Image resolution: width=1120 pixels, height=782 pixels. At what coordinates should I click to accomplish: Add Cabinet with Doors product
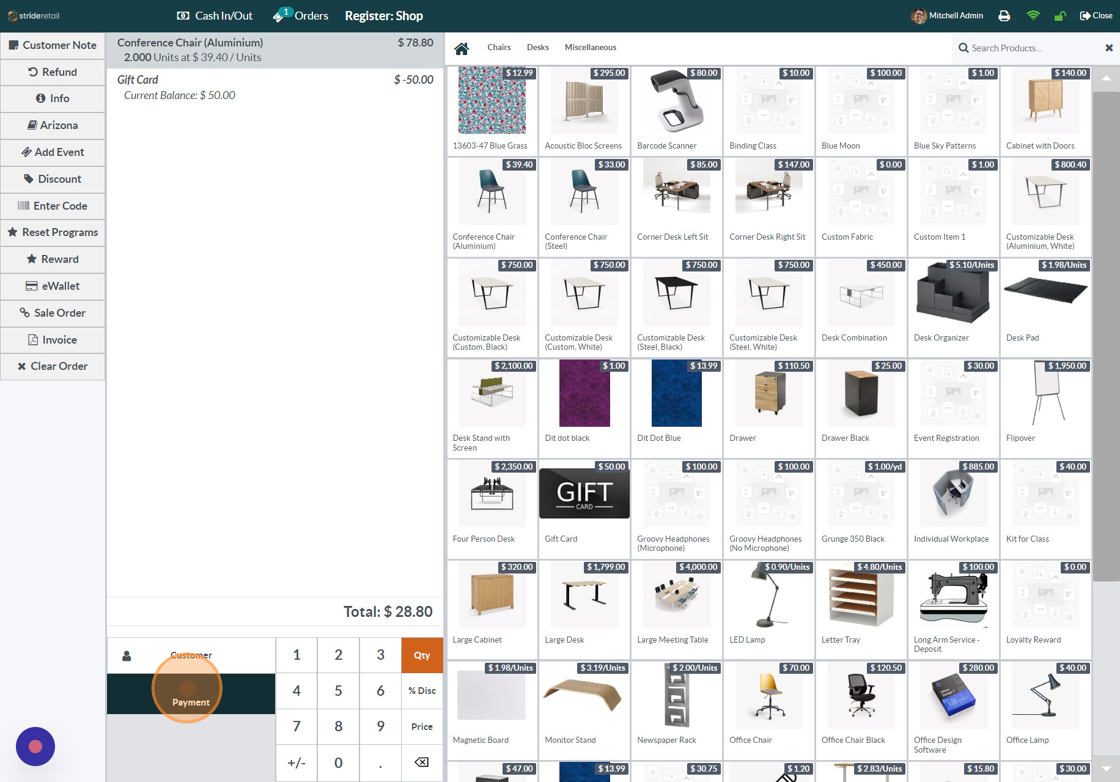click(1046, 111)
